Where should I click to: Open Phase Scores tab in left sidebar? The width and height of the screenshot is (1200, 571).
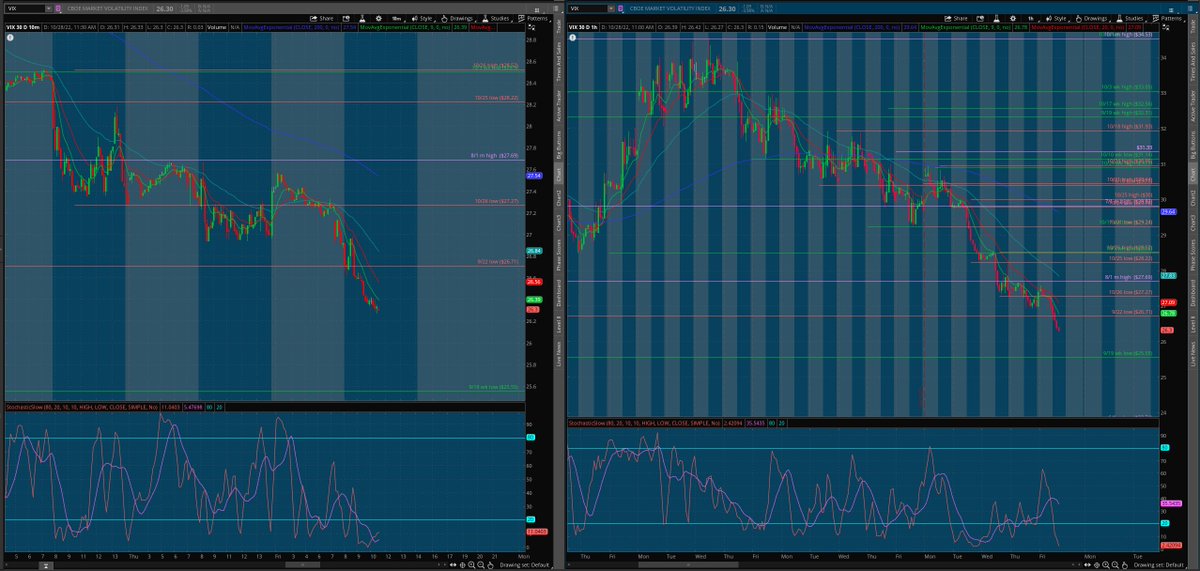point(558,255)
